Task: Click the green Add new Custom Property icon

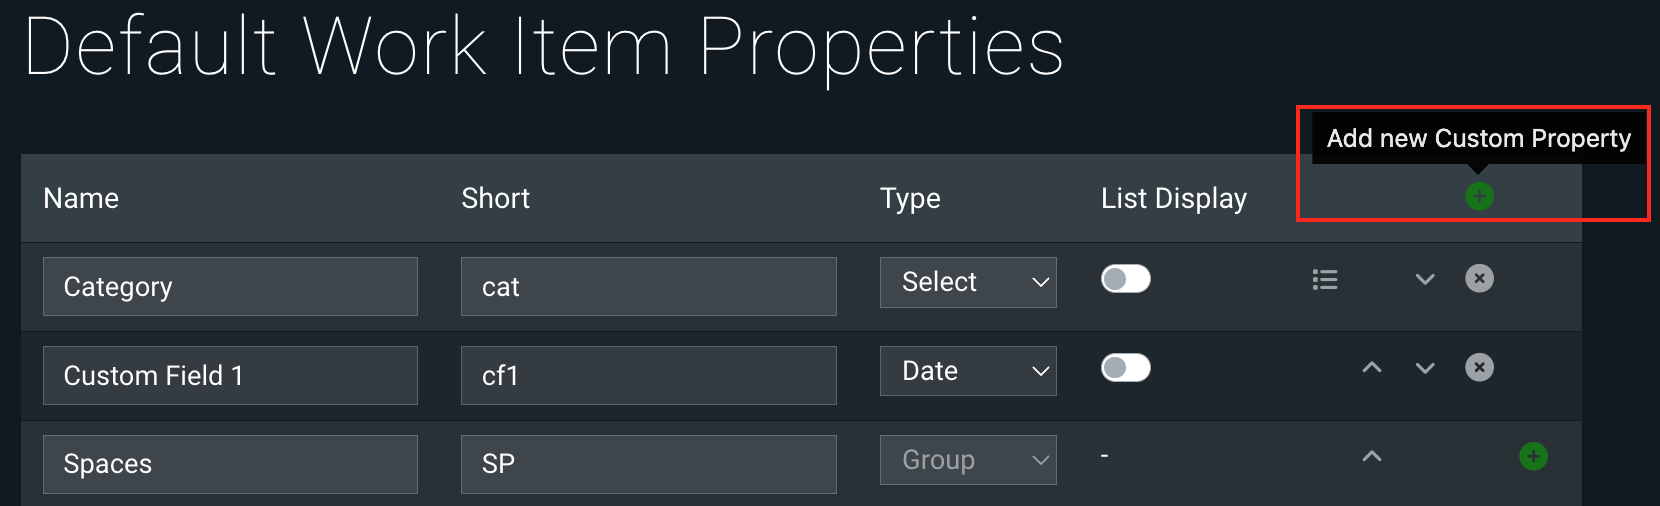Action: coord(1479,196)
